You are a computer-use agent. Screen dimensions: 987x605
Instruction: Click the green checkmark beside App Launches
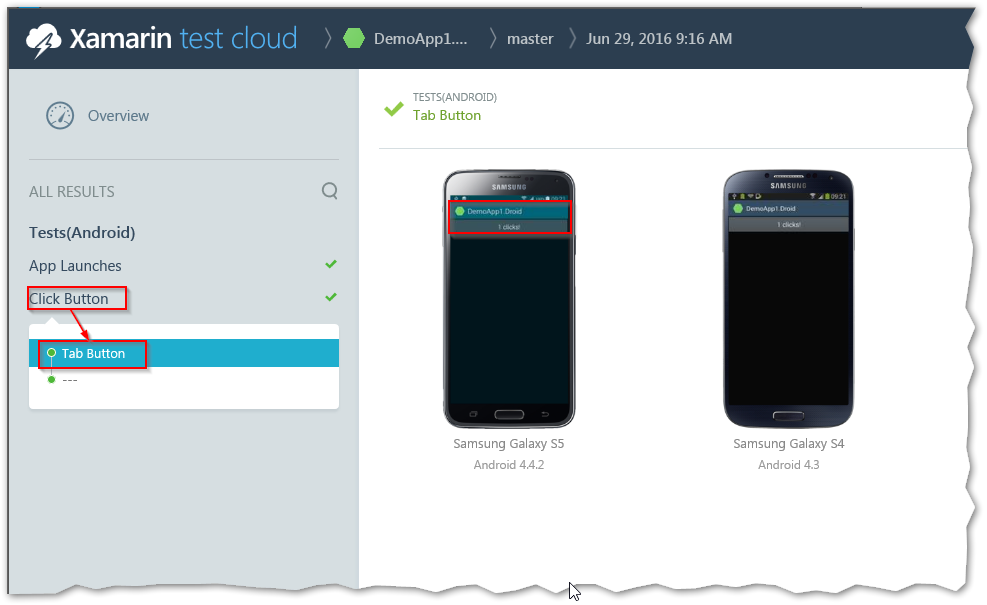(x=331, y=265)
